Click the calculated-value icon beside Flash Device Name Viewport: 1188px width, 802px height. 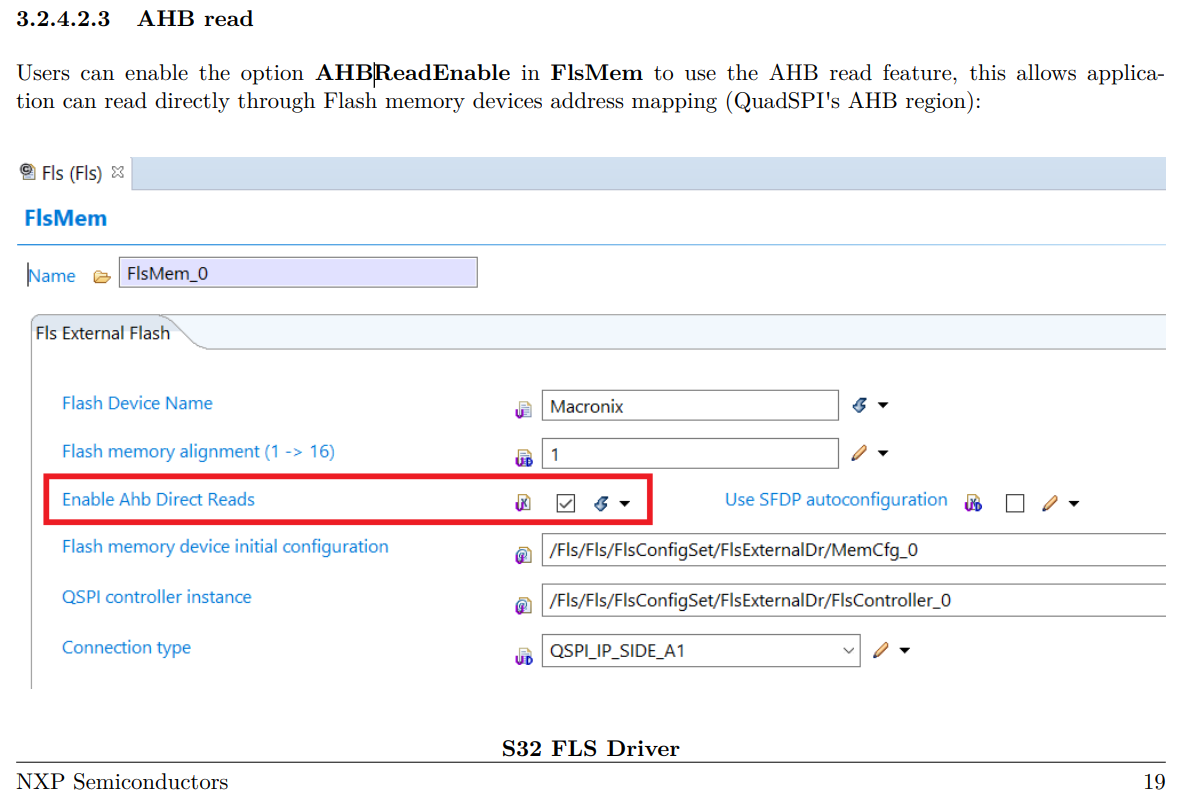(860, 404)
